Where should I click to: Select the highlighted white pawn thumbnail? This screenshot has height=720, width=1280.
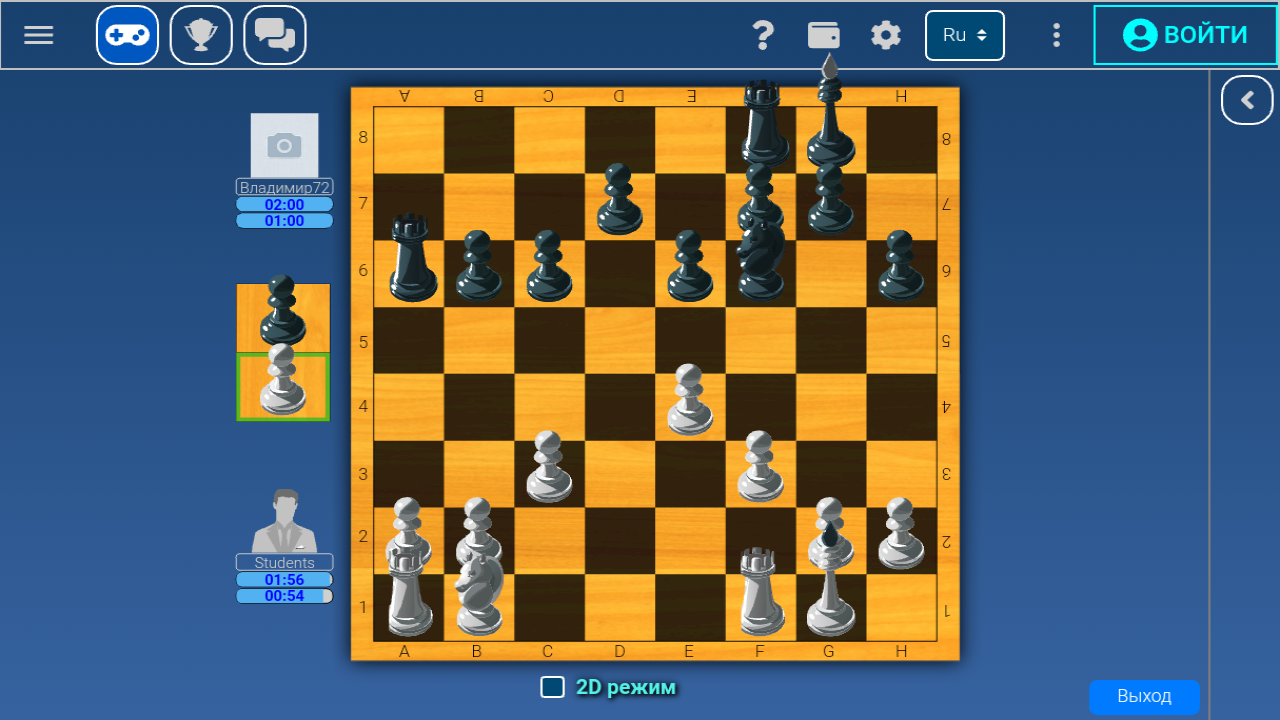click(282, 387)
